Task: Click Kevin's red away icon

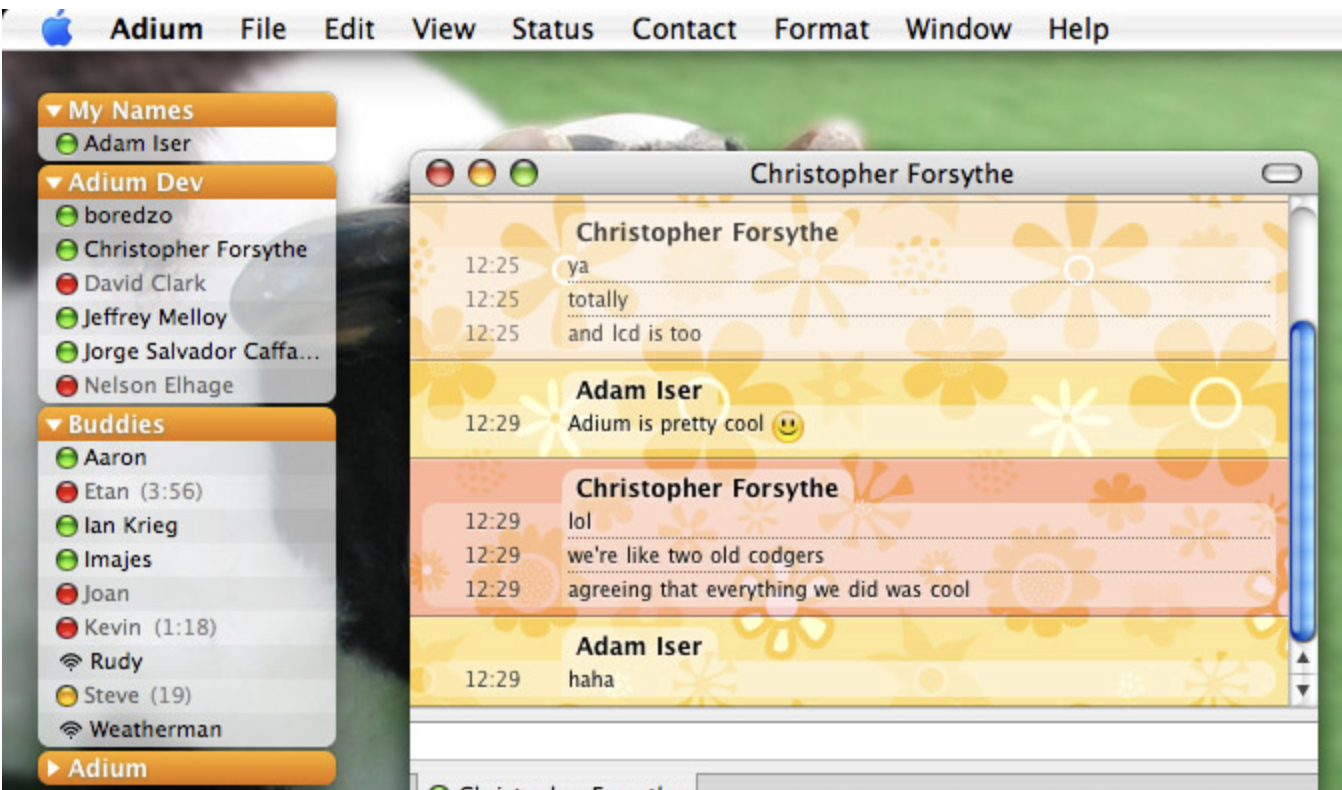Action: click(67, 627)
